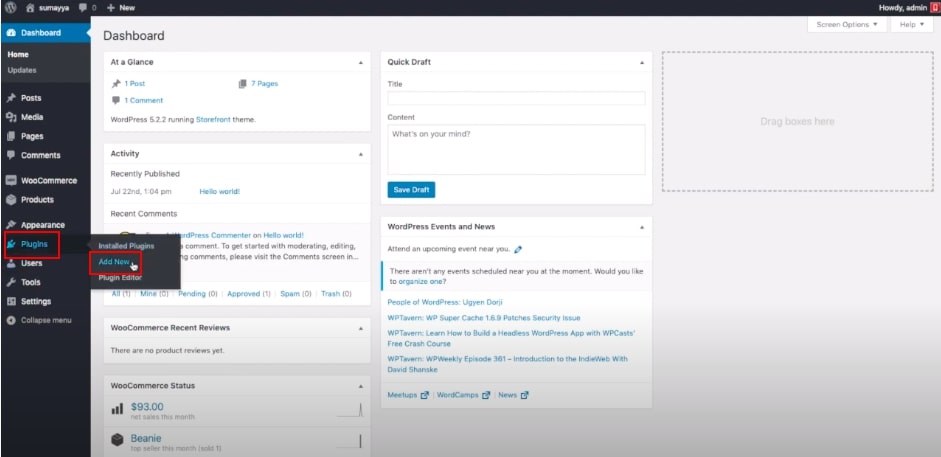
Task: Open the comments bubble icon in admin bar
Action: 83,8
